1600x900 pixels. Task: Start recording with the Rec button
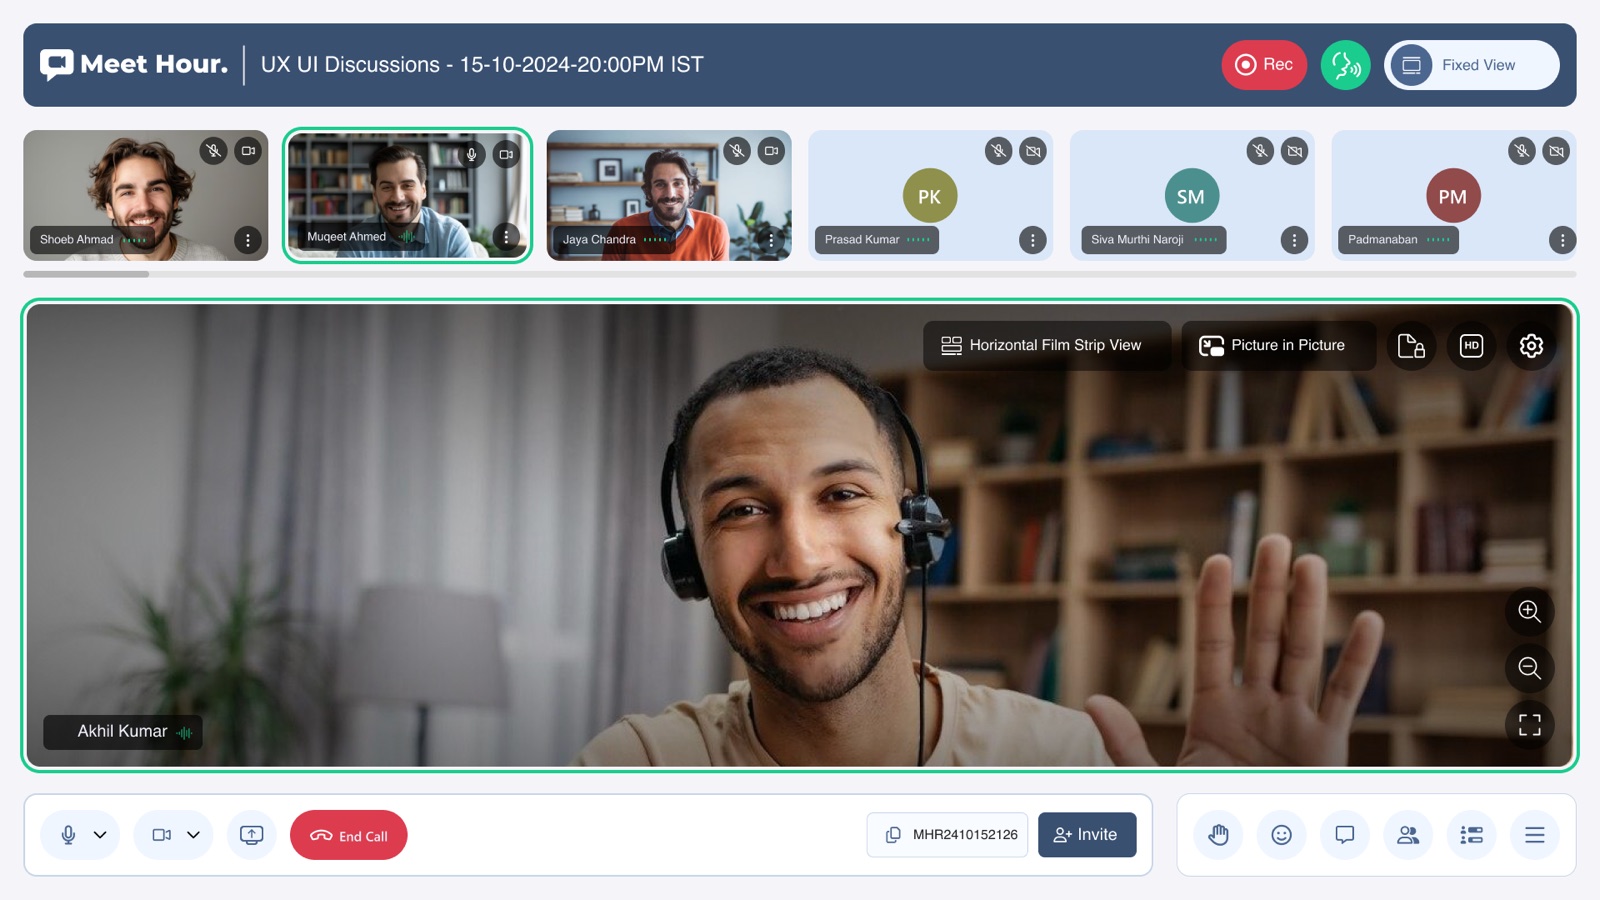pos(1264,65)
